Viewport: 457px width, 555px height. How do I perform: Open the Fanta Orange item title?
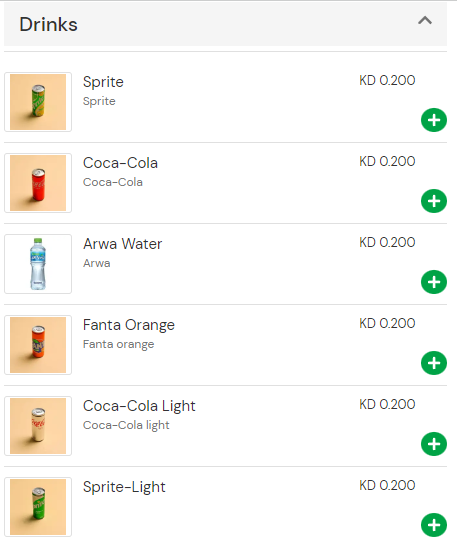[129, 325]
